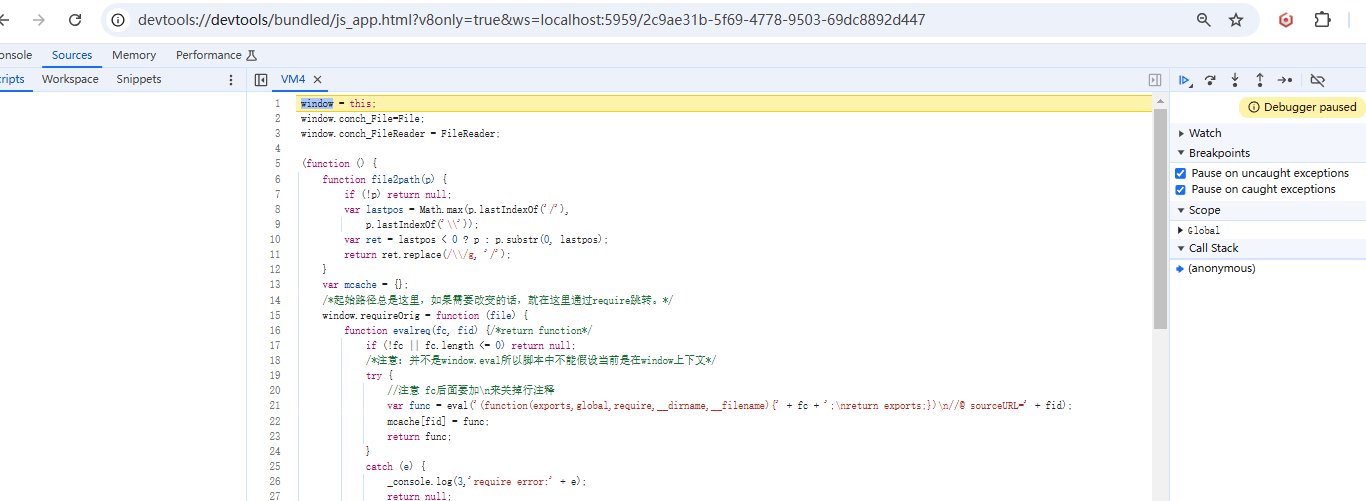Click the Step button with arrow-dot
This screenshot has height=501, width=1366.
pyautogui.click(x=1285, y=80)
